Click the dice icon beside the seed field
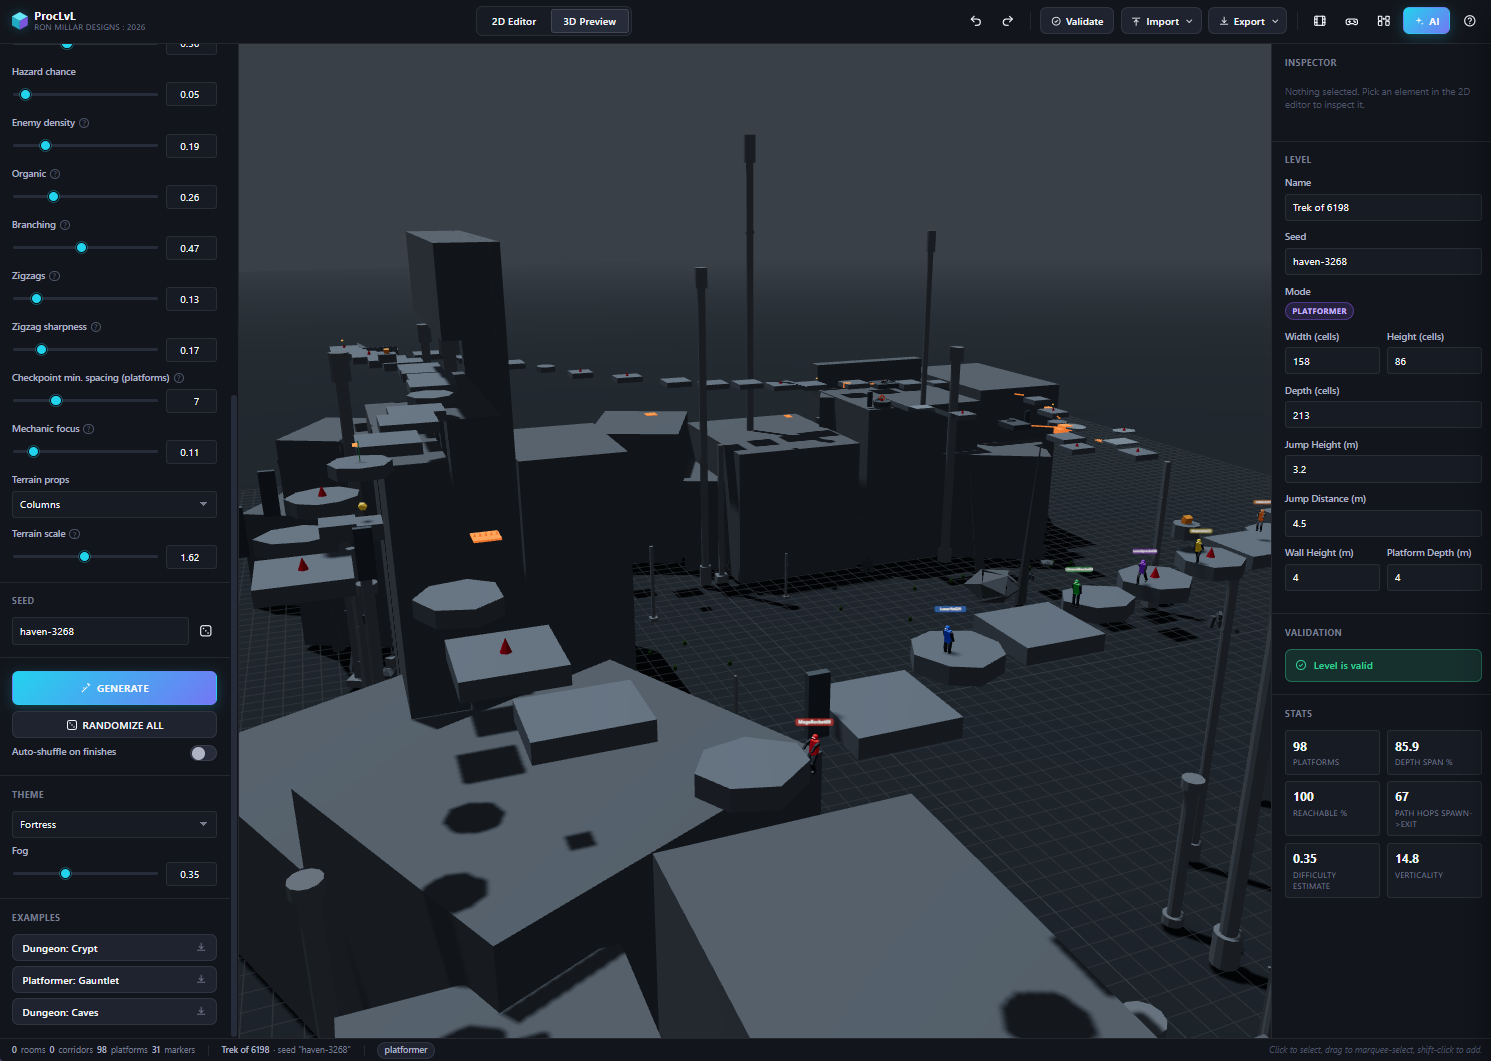This screenshot has width=1491, height=1061. [206, 631]
